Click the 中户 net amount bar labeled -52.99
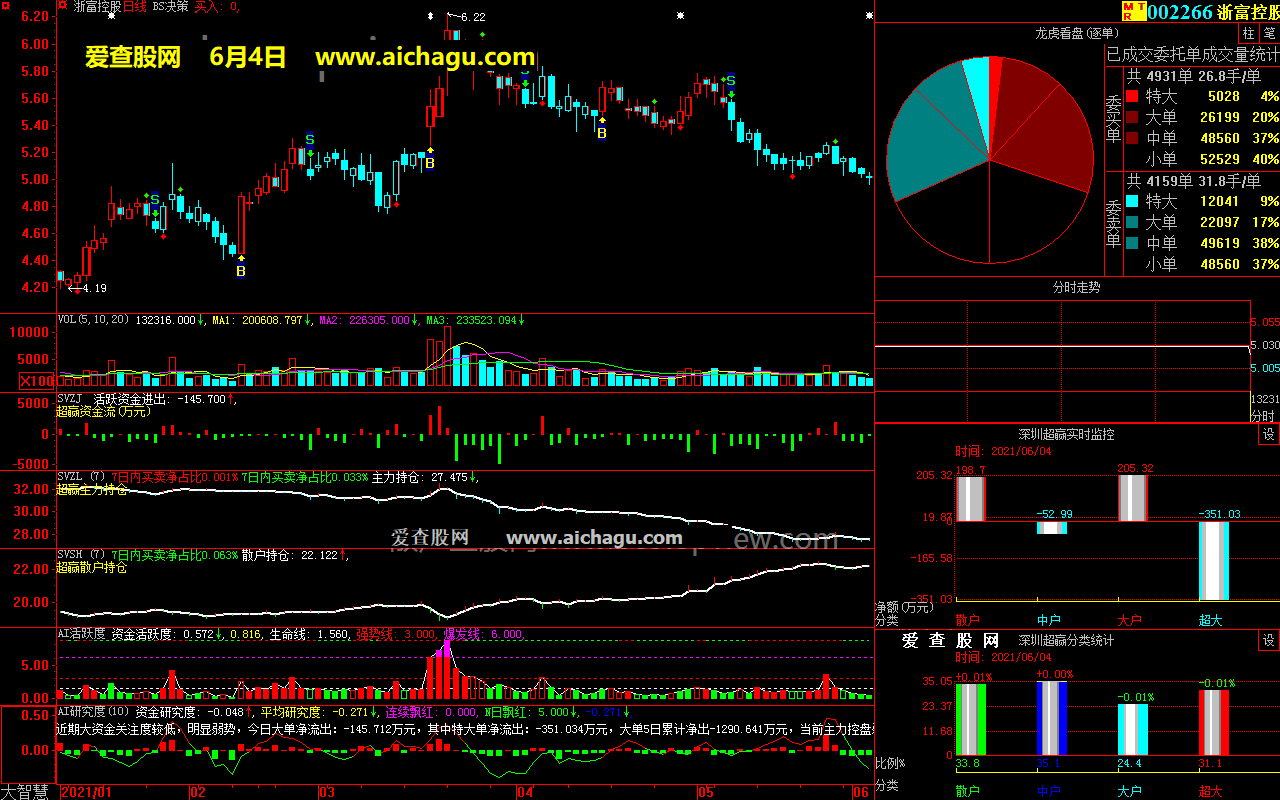The width and height of the screenshot is (1280, 800). coord(1051,527)
